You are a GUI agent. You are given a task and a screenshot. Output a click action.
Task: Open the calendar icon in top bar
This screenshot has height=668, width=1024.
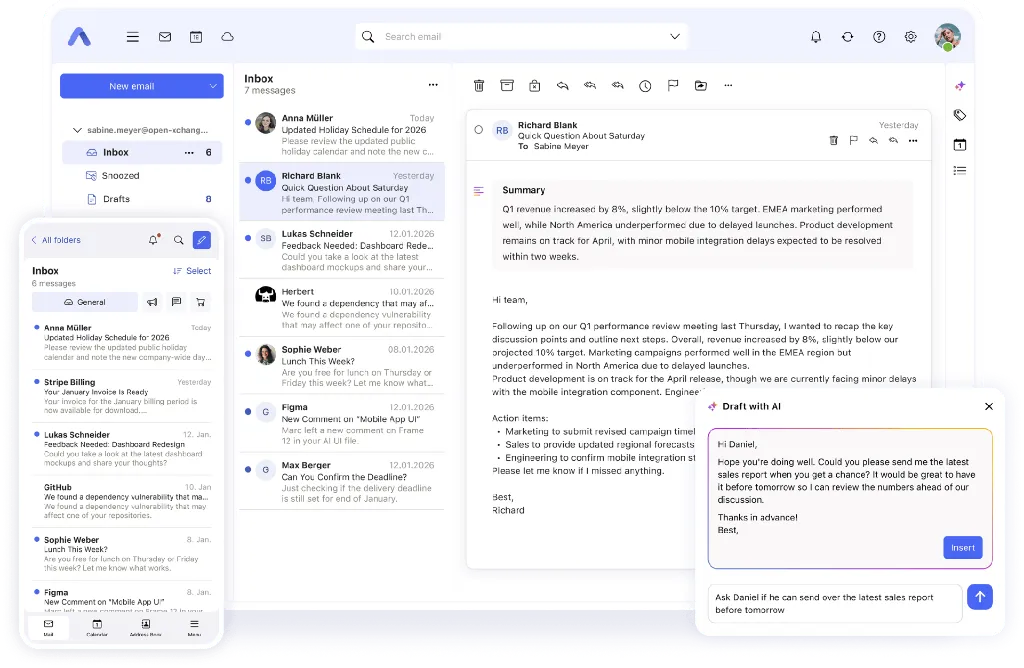(x=196, y=37)
